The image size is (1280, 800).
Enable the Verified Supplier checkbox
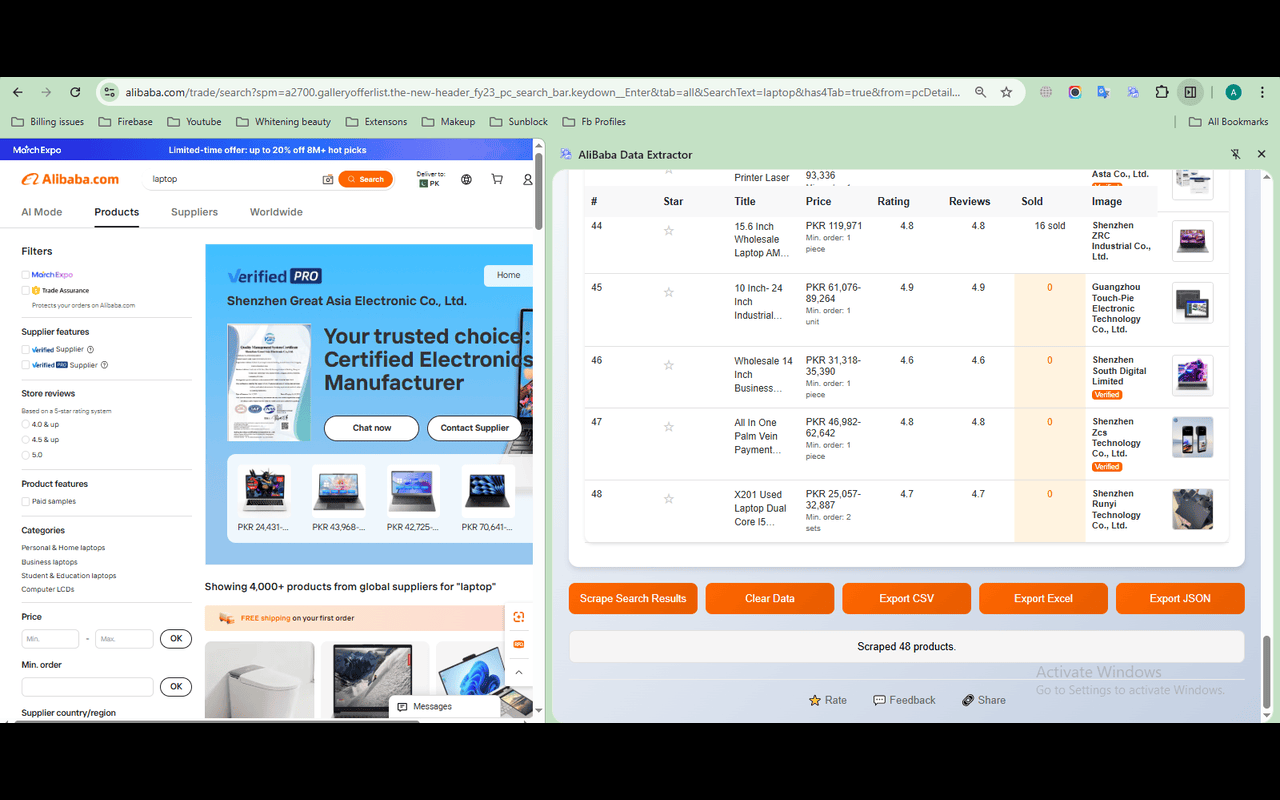point(25,350)
